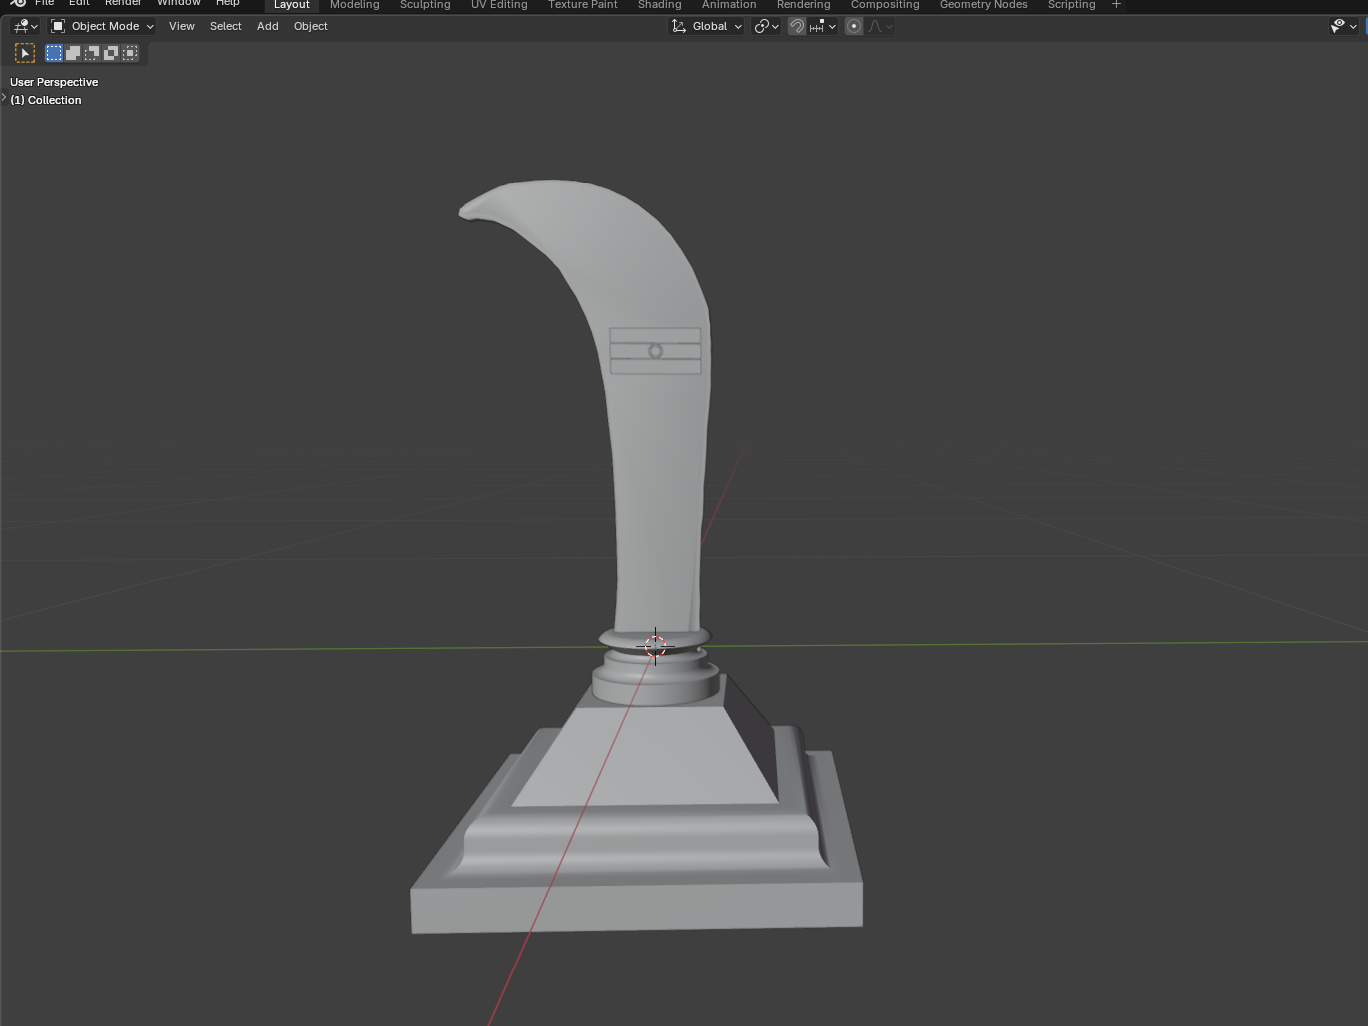
Task: Choose Invert selection mode icon
Action: click(111, 53)
